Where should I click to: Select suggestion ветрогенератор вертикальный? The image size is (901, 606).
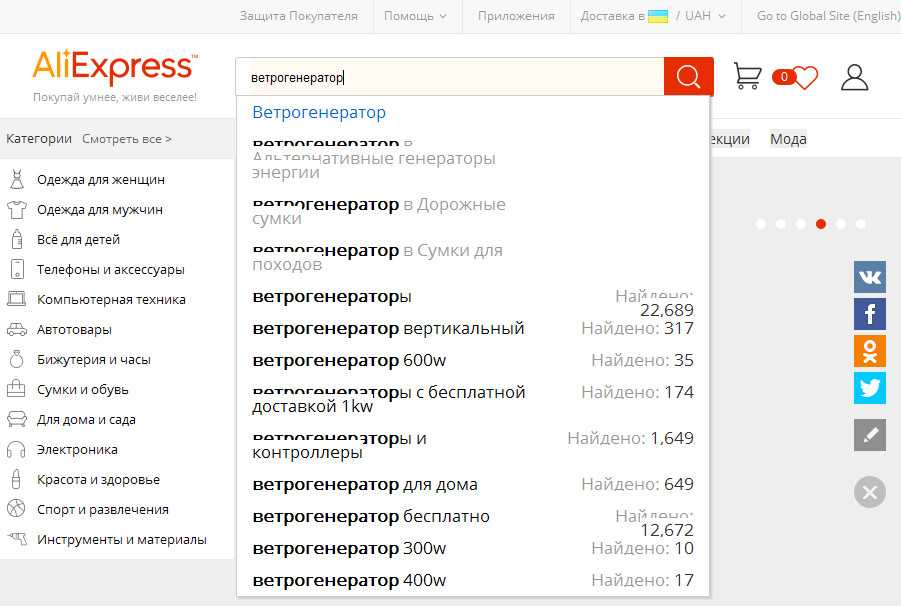click(x=473, y=329)
